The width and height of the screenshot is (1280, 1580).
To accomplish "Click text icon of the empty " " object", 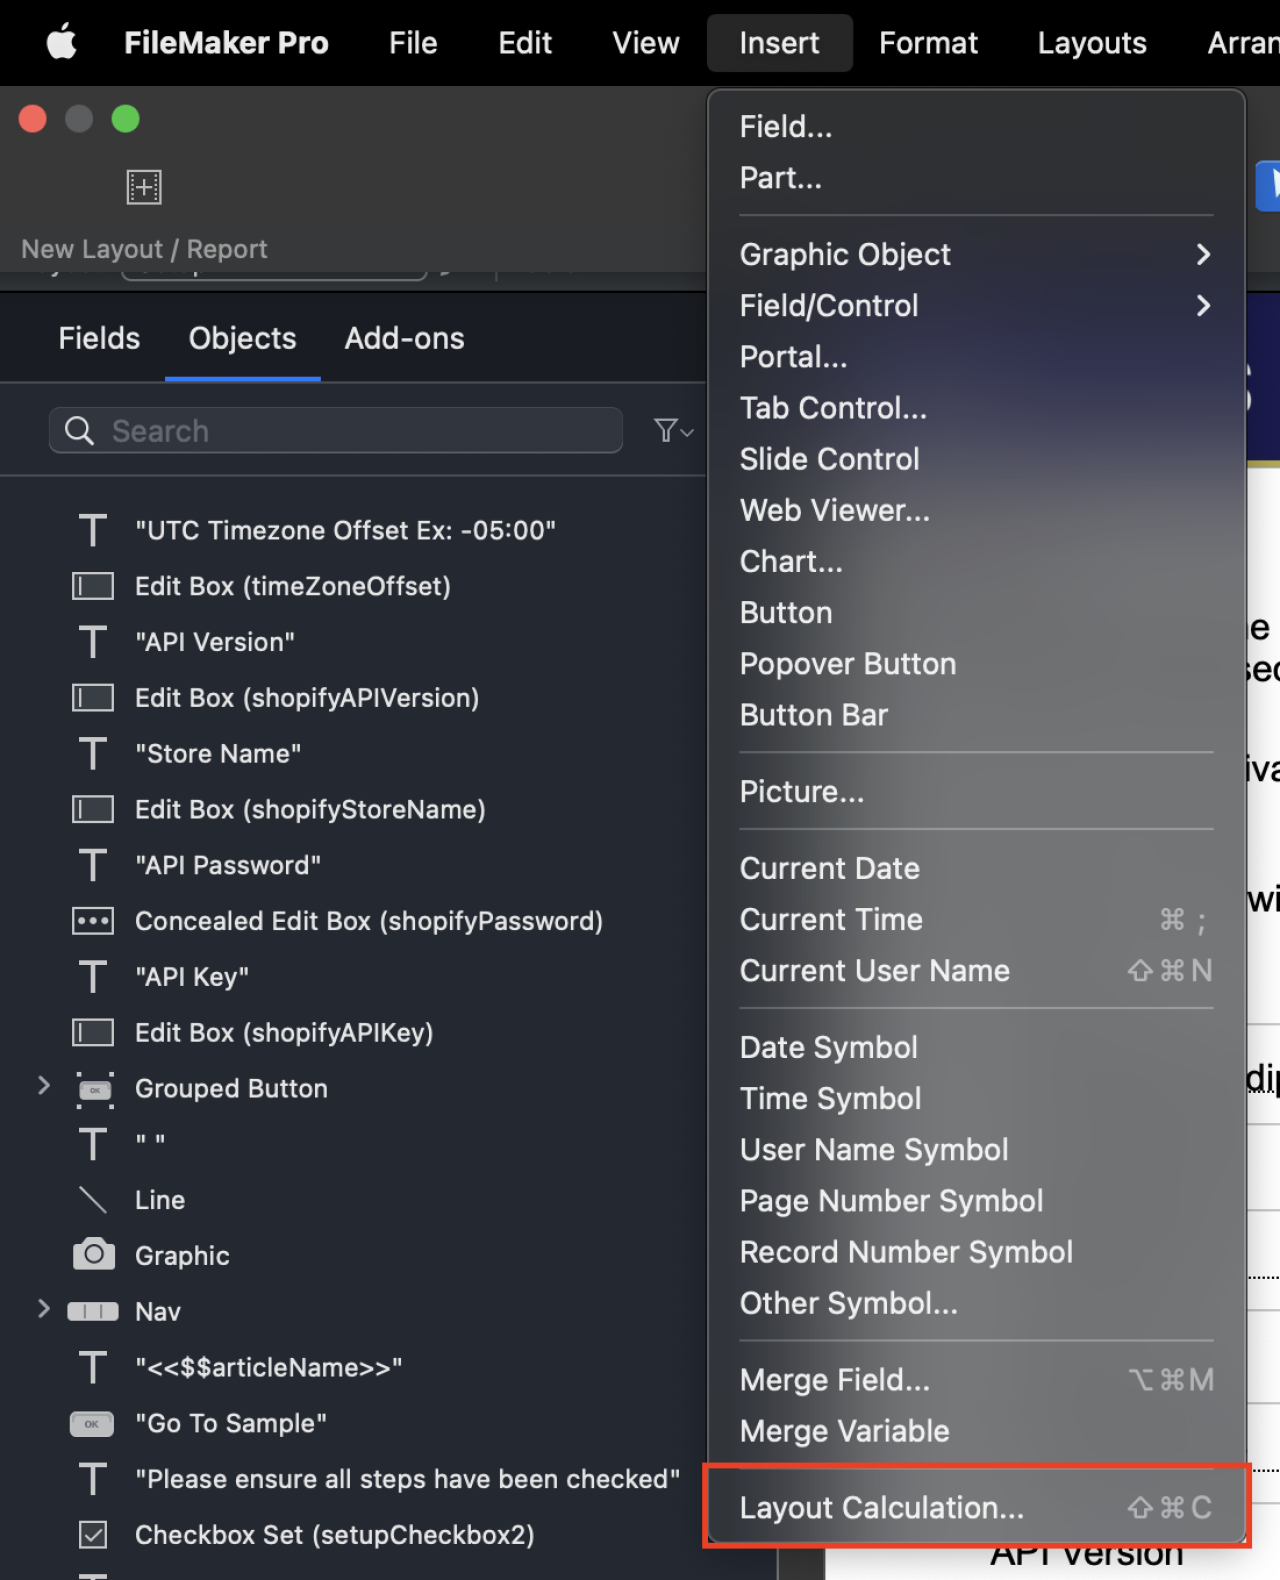I will pos(93,1144).
